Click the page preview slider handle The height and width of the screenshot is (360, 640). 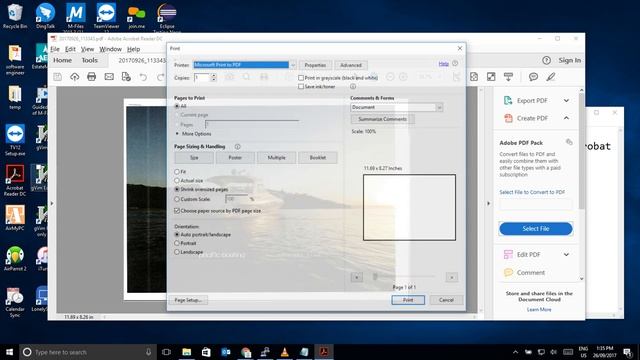tap(375, 277)
